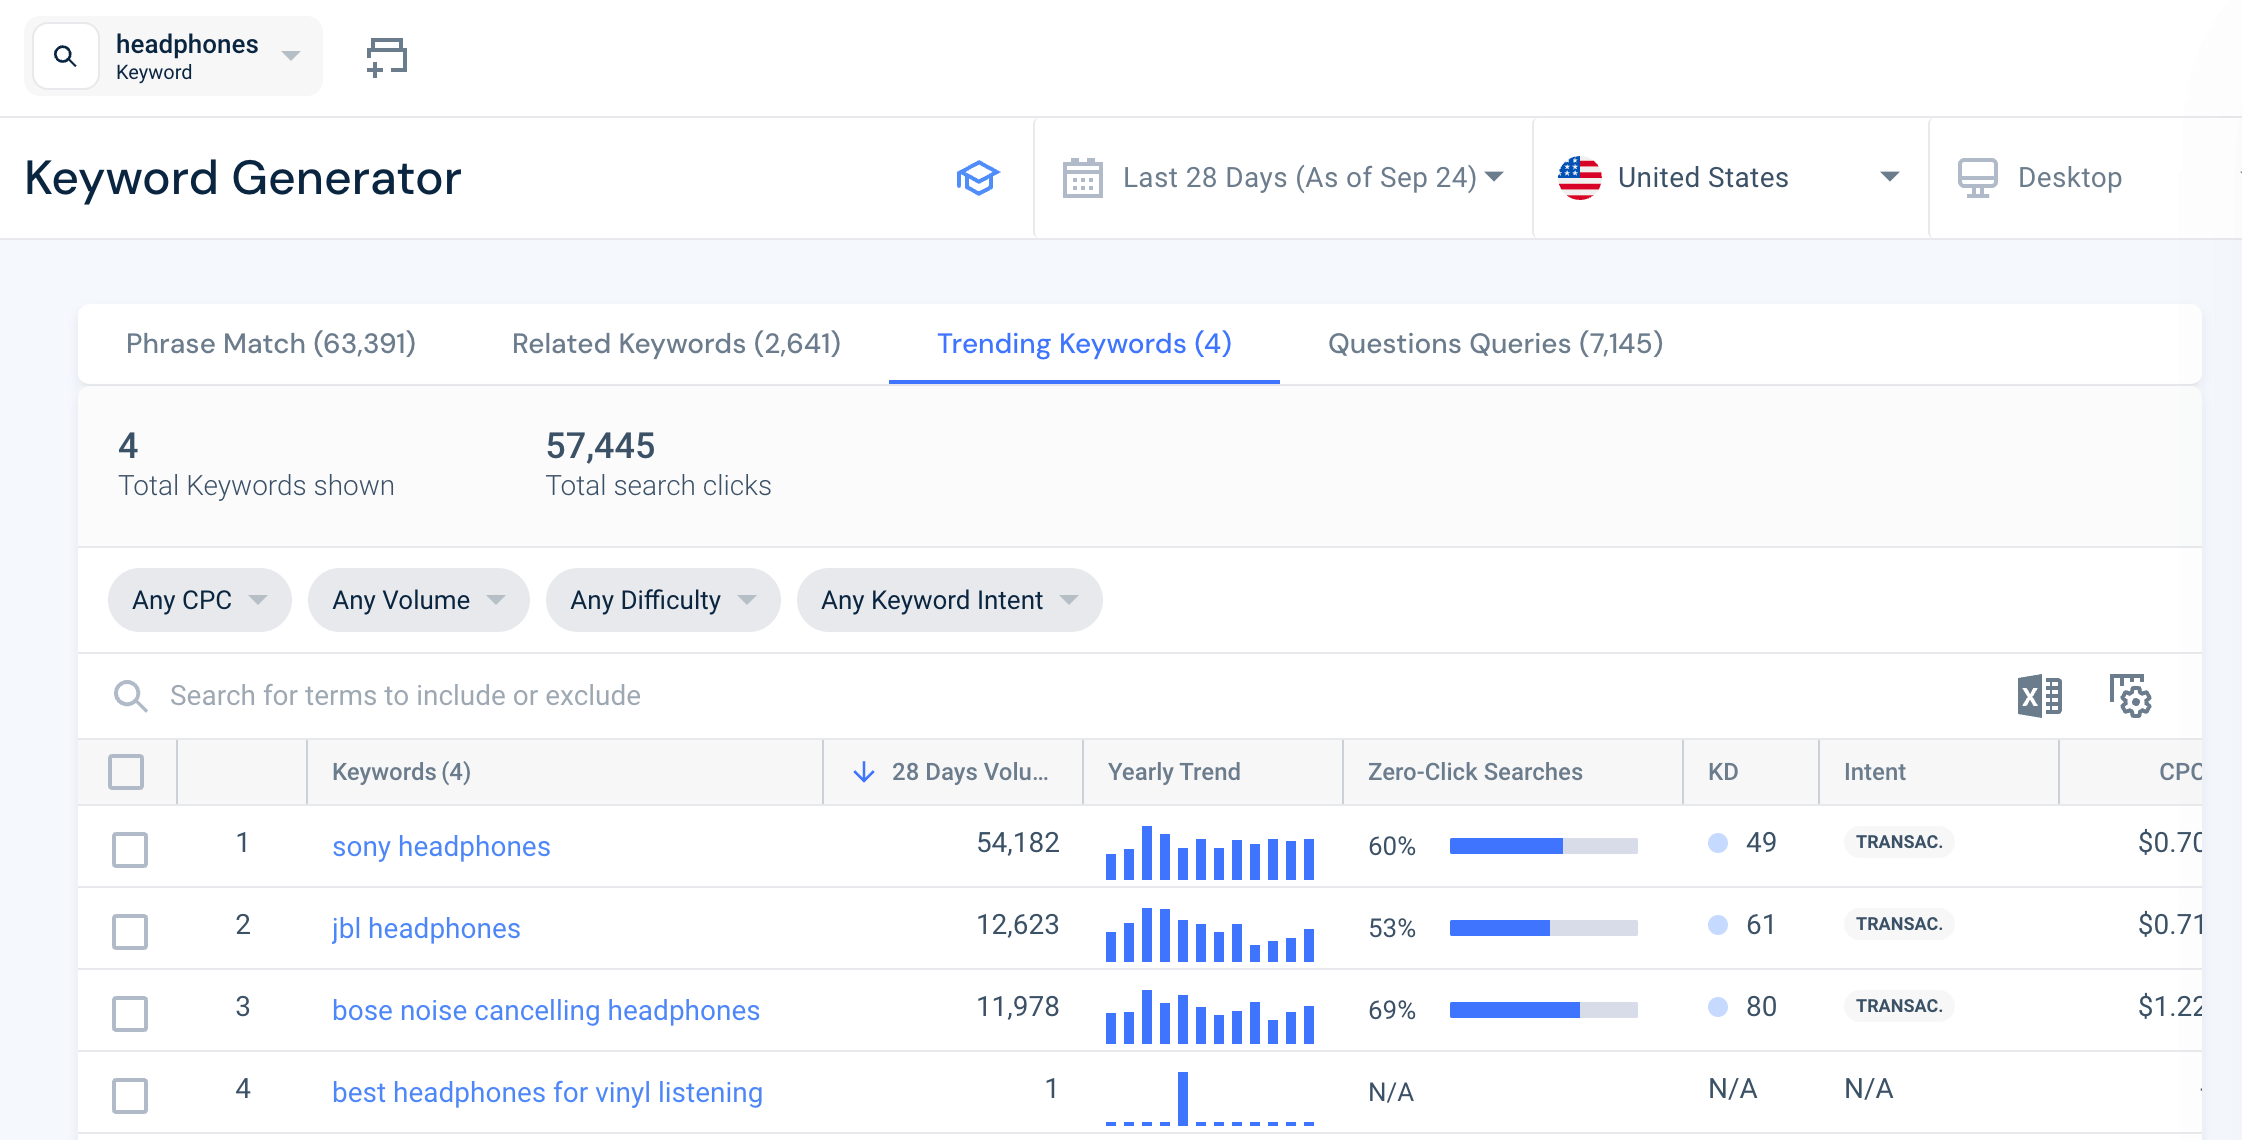The image size is (2242, 1140).
Task: Click TRANSAC. intent badge for sony headphones
Action: tap(1899, 842)
